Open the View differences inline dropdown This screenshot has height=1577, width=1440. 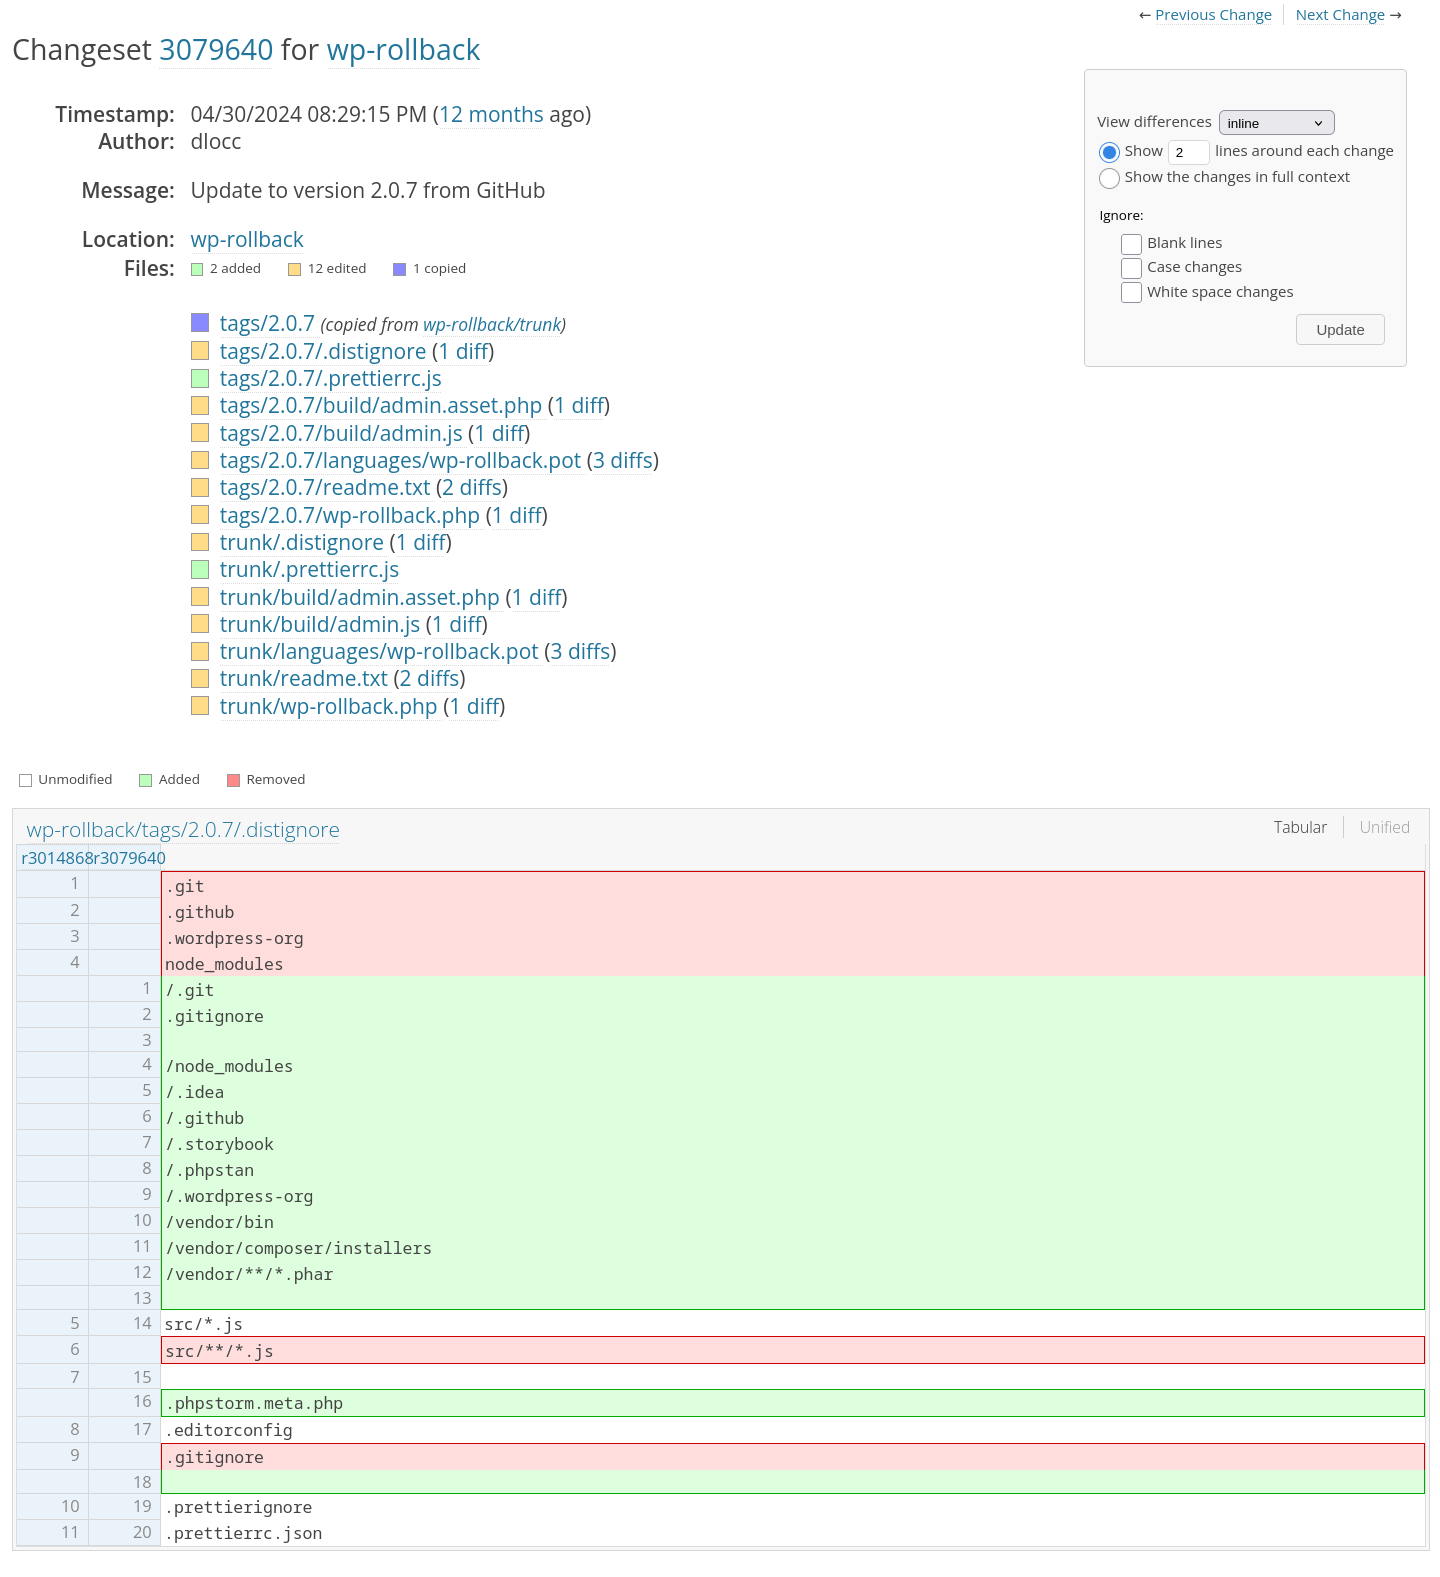pyautogui.click(x=1276, y=123)
